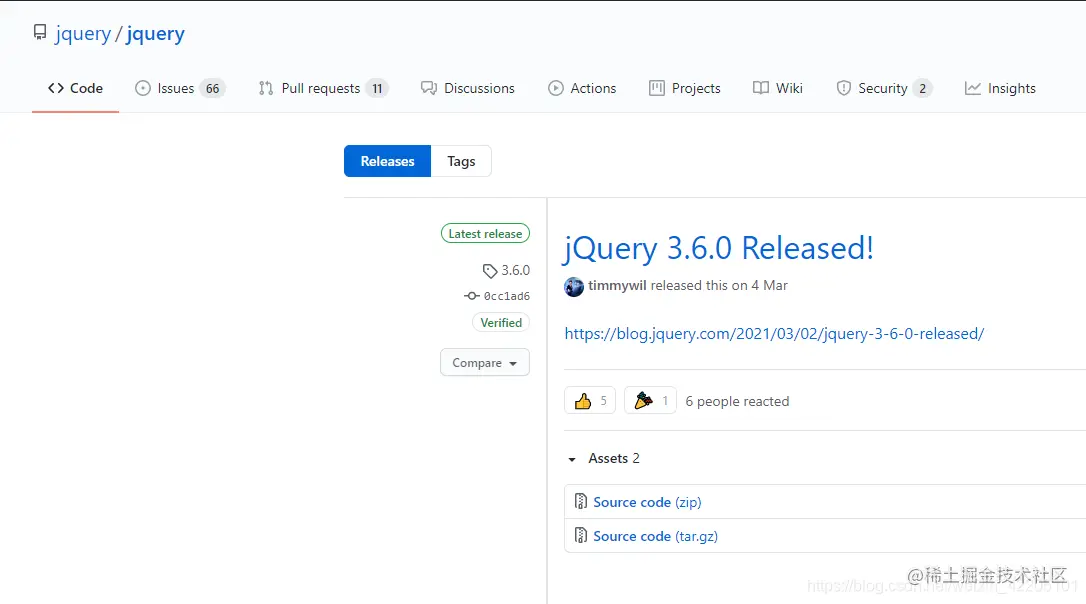Click the Actions play icon
1086x604 pixels.
555,88
